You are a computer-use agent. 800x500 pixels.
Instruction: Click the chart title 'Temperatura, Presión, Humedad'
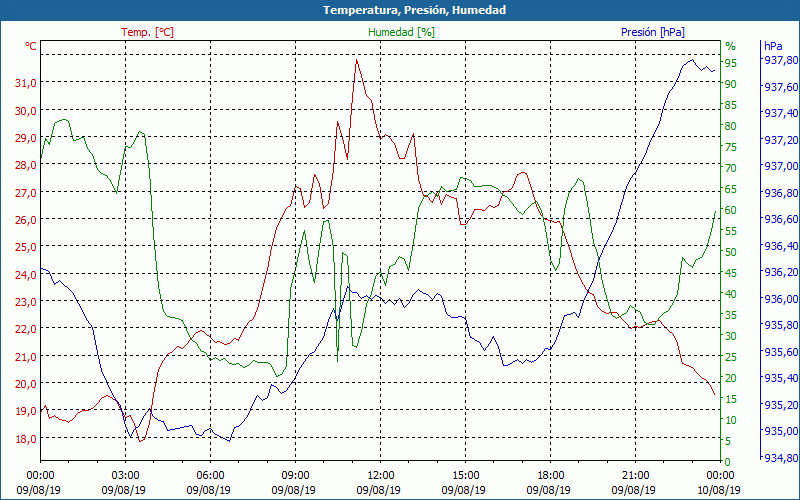[414, 10]
